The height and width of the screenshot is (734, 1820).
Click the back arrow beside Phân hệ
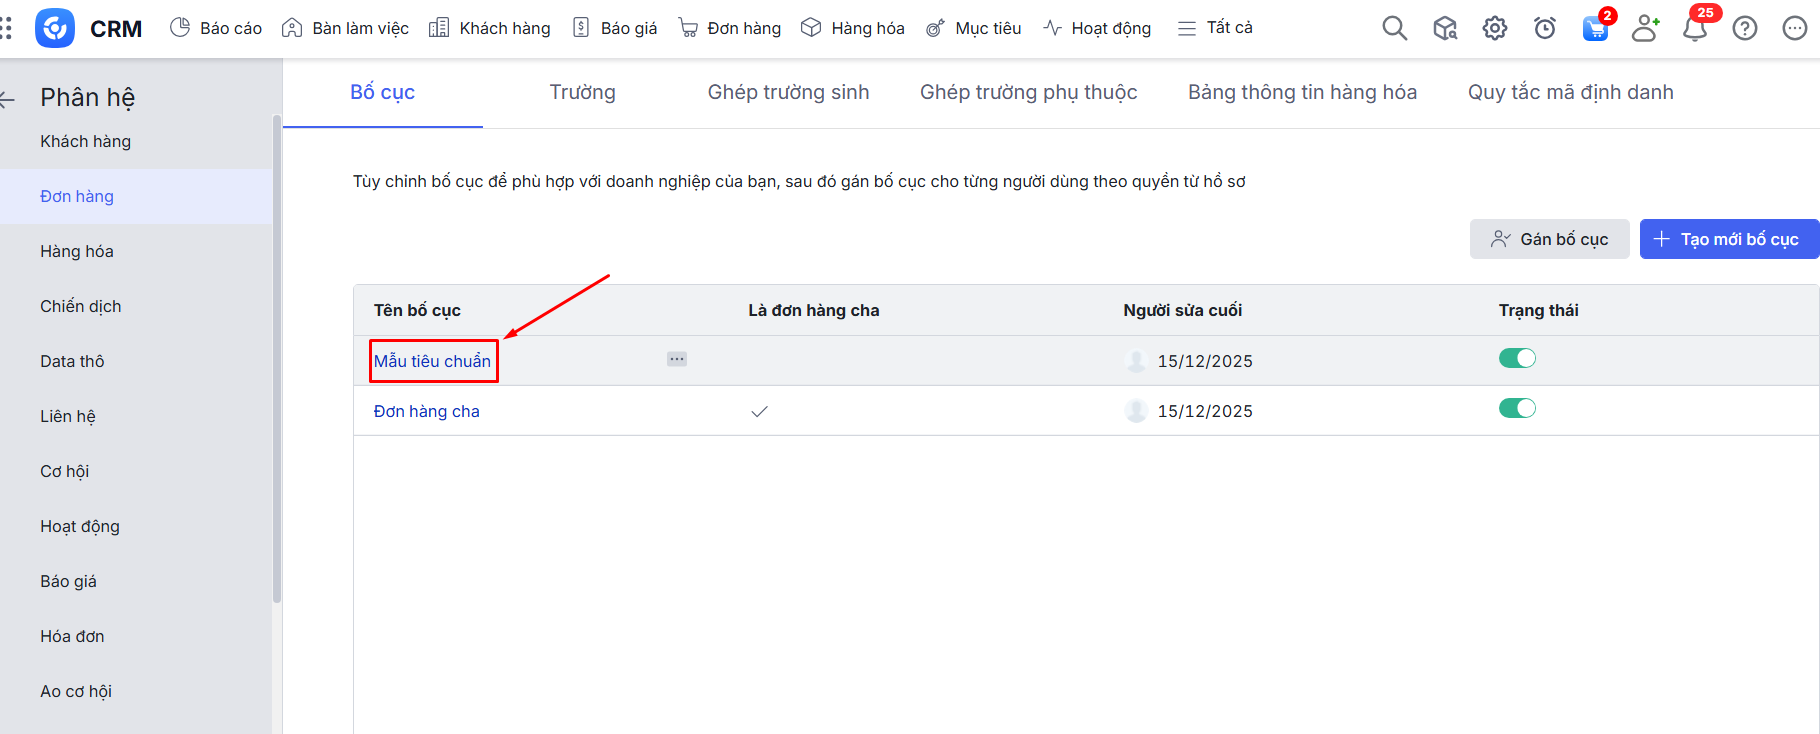point(8,98)
